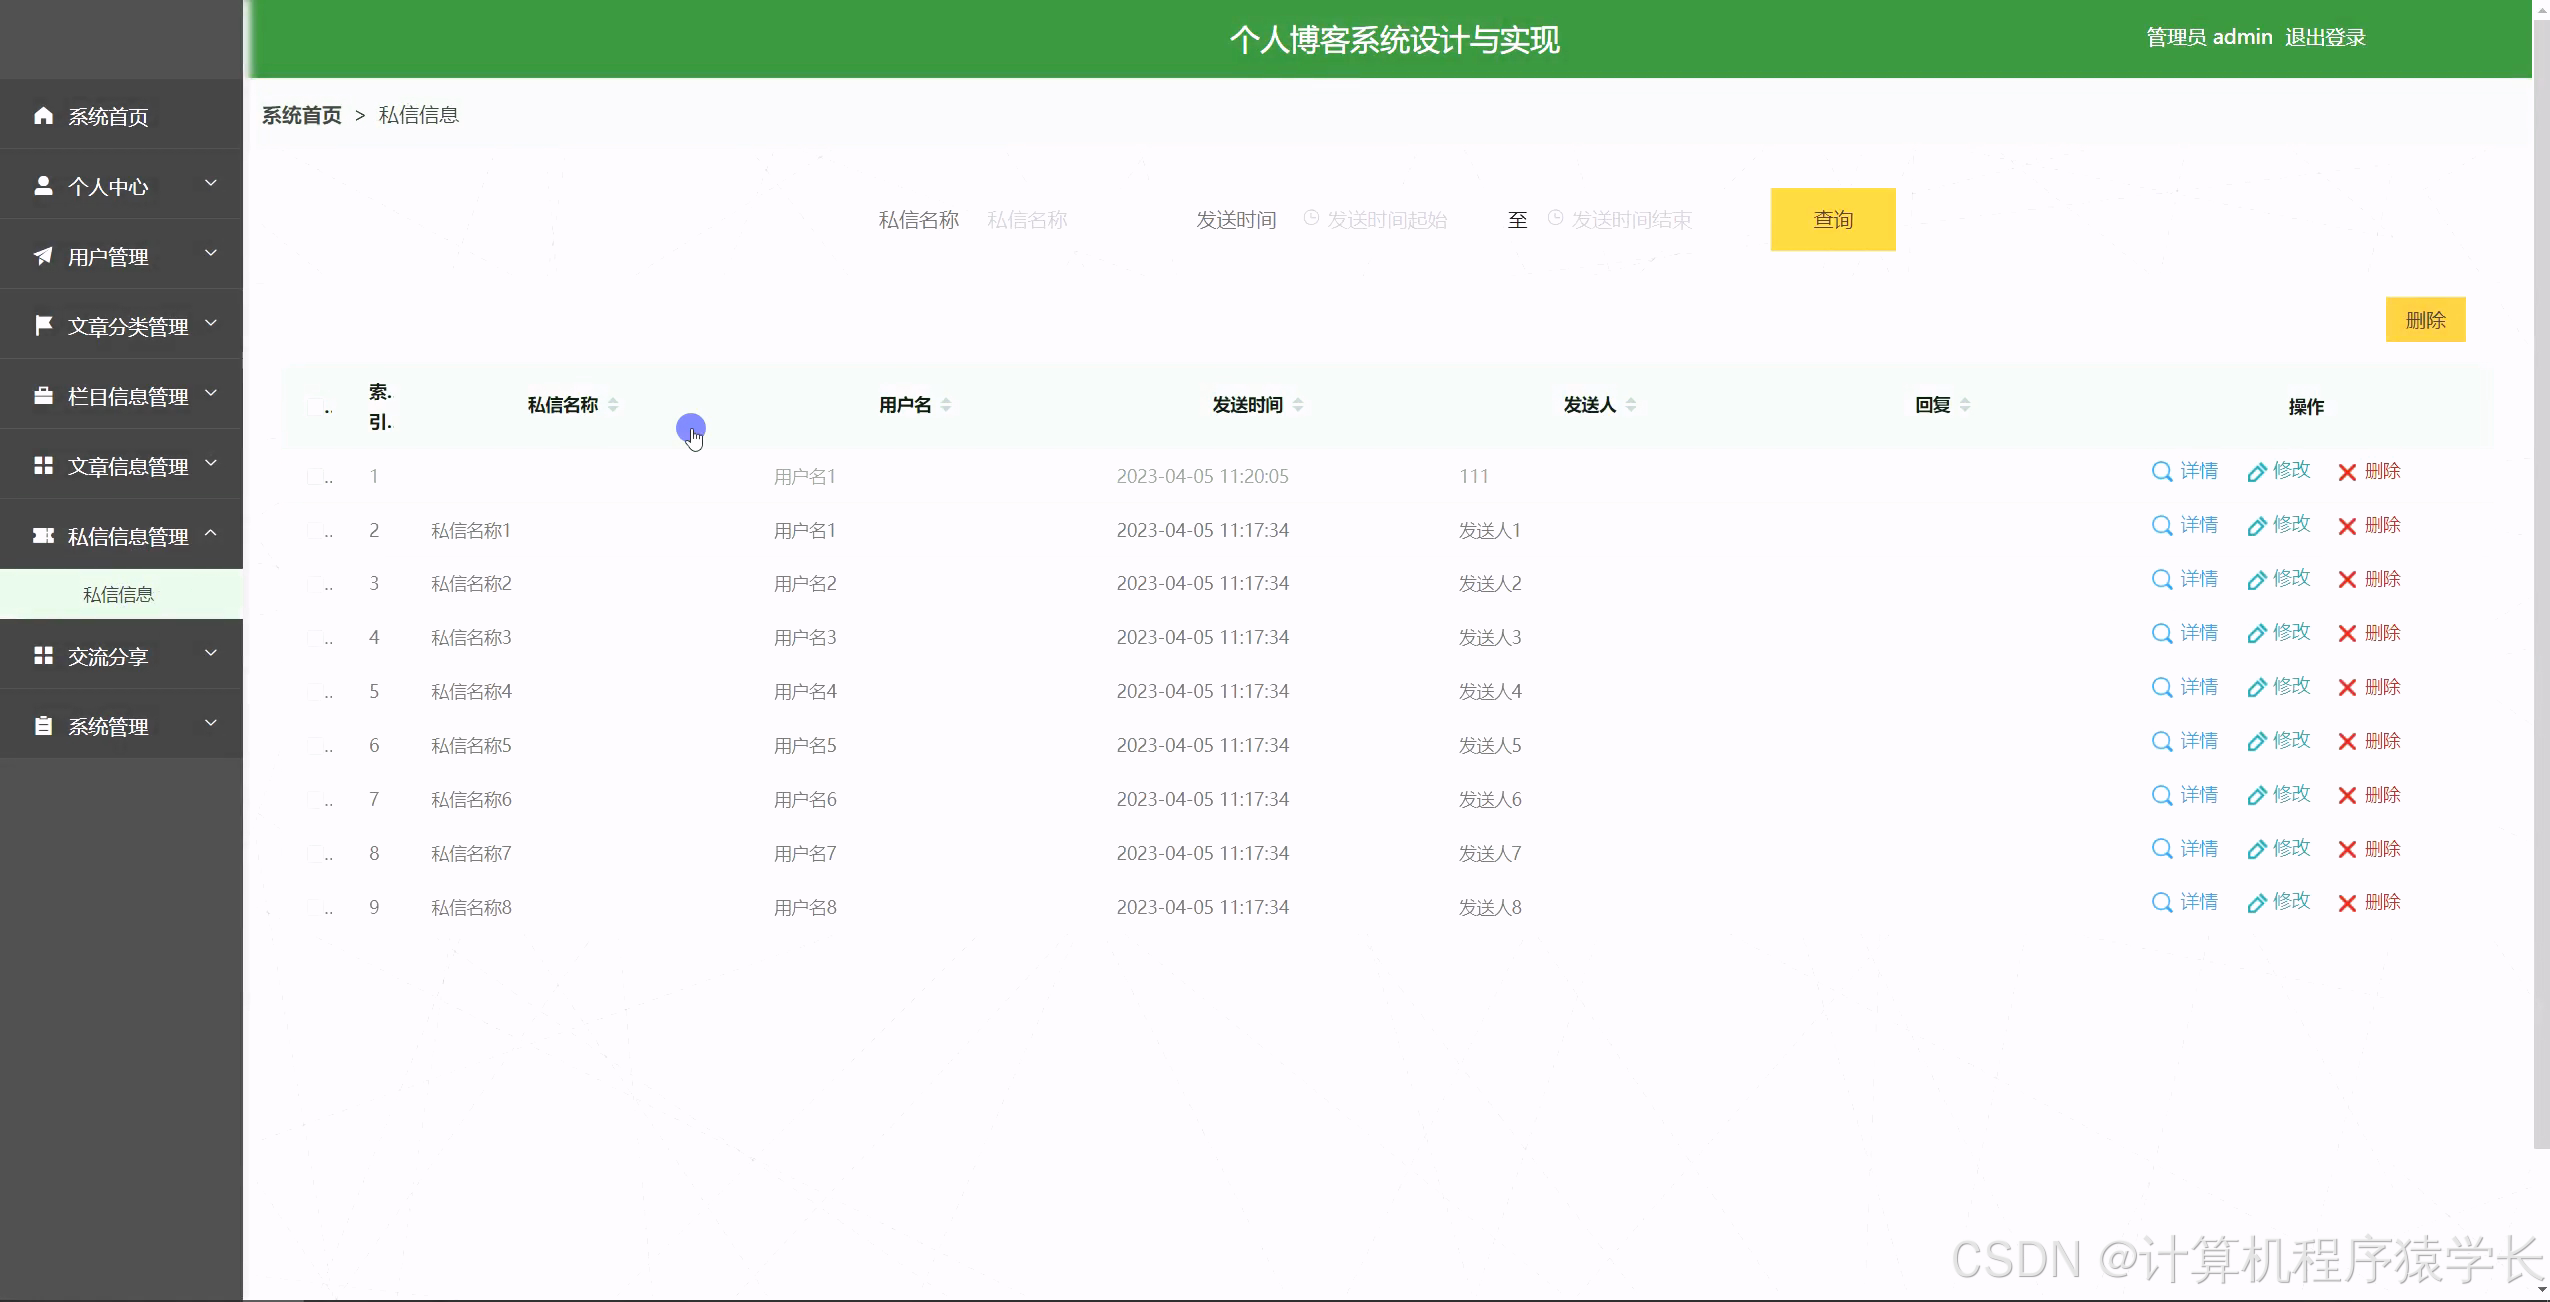Click the yellow 删除 bulk delete button
This screenshot has height=1302, width=2550.
pyautogui.click(x=2426, y=319)
